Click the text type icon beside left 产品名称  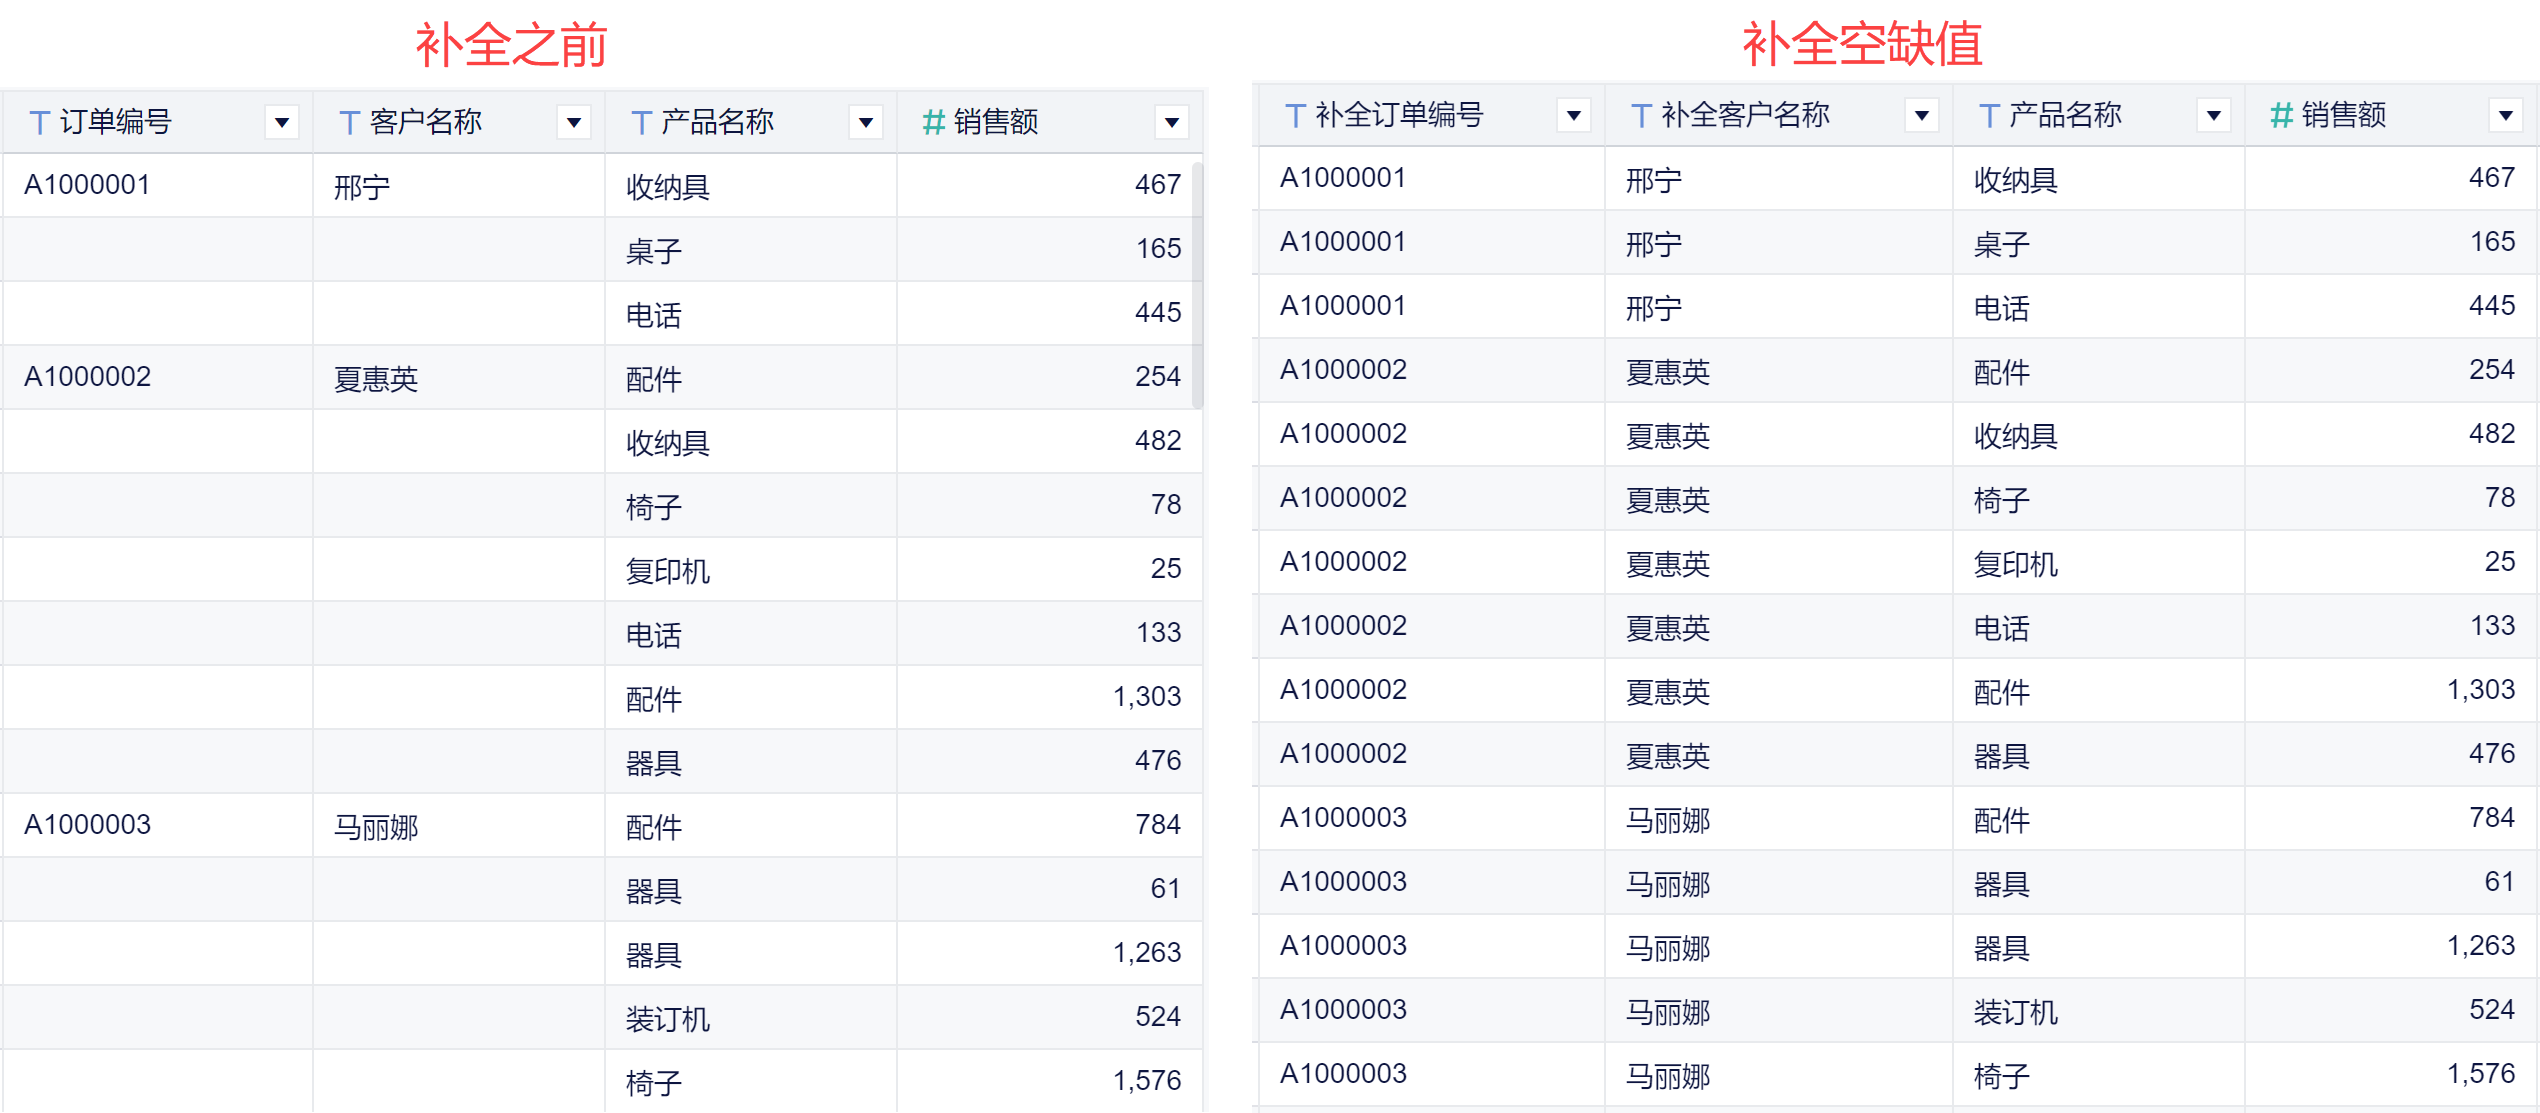641,122
